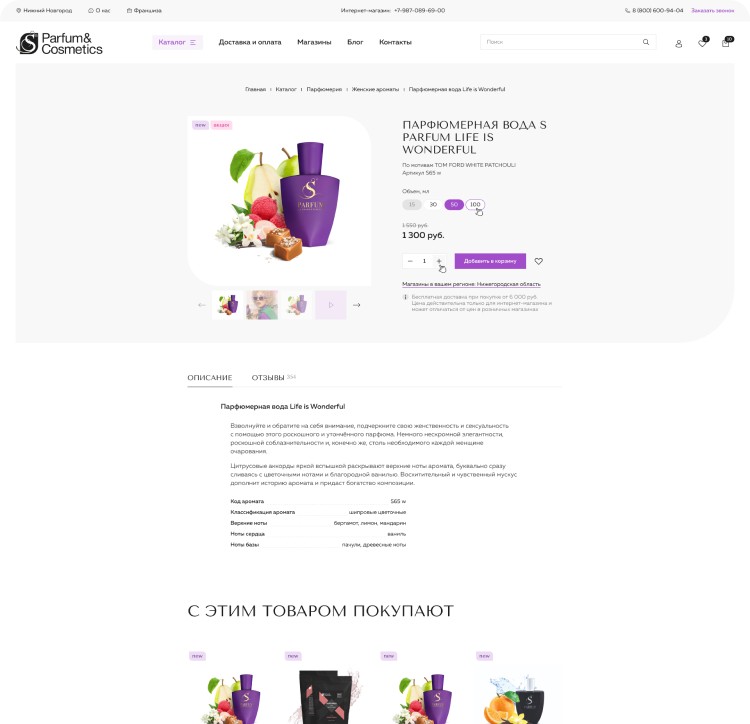This screenshot has width=750, height=724.
Task: Open the wishlist heart icon in header
Action: coord(702,43)
